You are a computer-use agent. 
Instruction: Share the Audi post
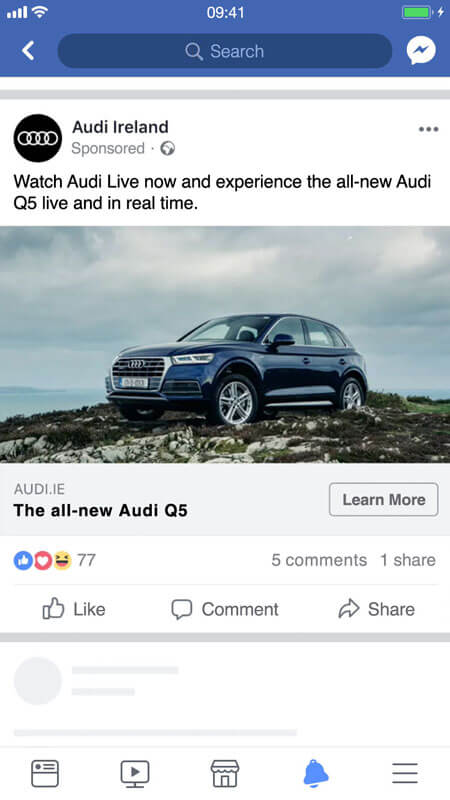pyautogui.click(x=377, y=609)
